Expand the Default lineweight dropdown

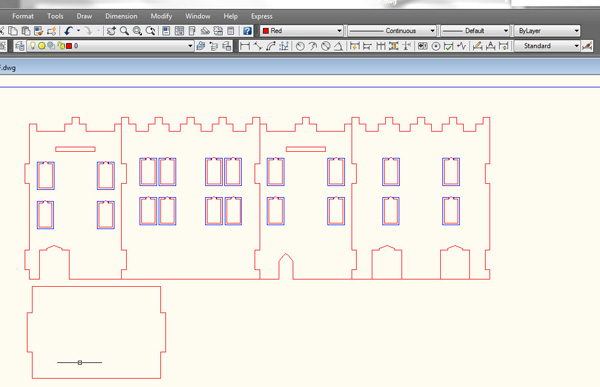[475, 31]
